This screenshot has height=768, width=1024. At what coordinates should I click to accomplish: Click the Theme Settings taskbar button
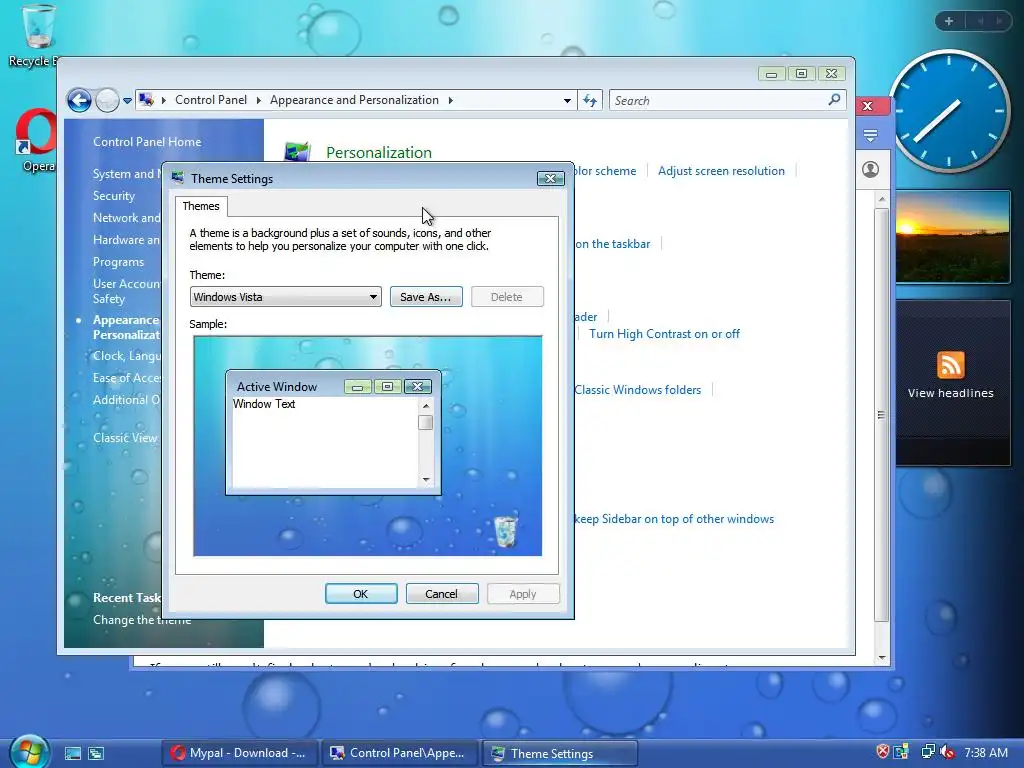559,753
